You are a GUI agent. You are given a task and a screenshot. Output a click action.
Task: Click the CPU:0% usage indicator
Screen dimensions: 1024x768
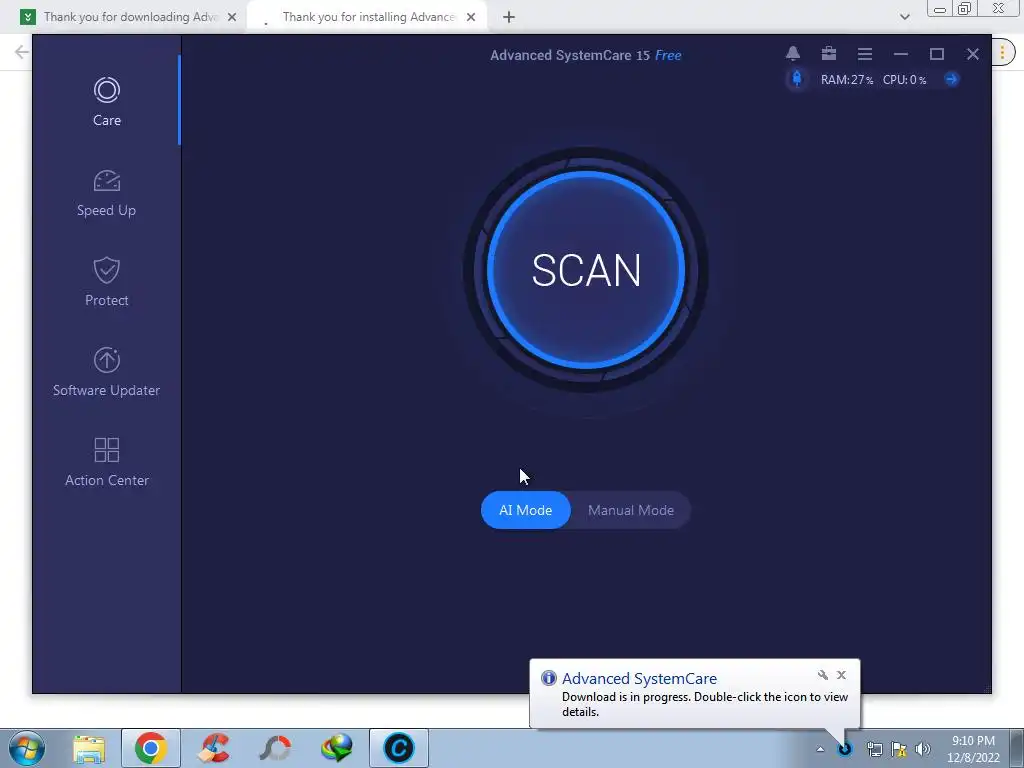(x=904, y=80)
